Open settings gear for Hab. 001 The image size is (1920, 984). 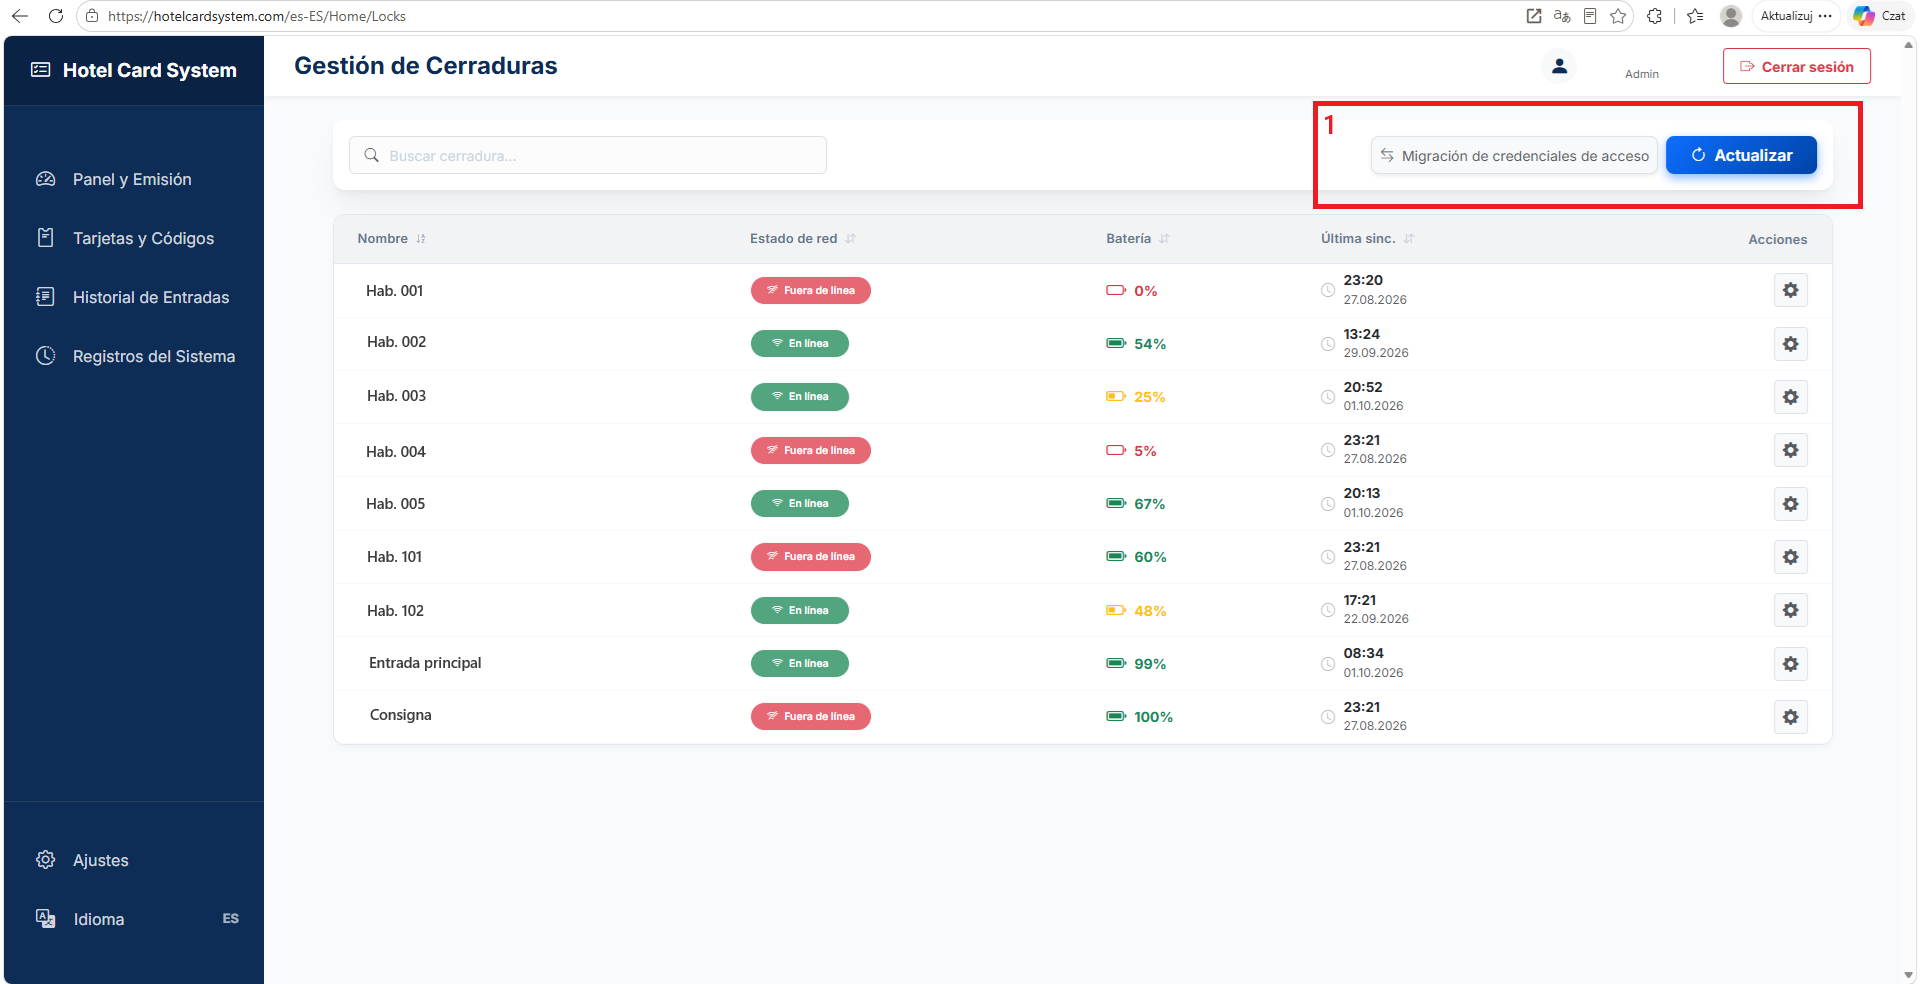[x=1790, y=290]
